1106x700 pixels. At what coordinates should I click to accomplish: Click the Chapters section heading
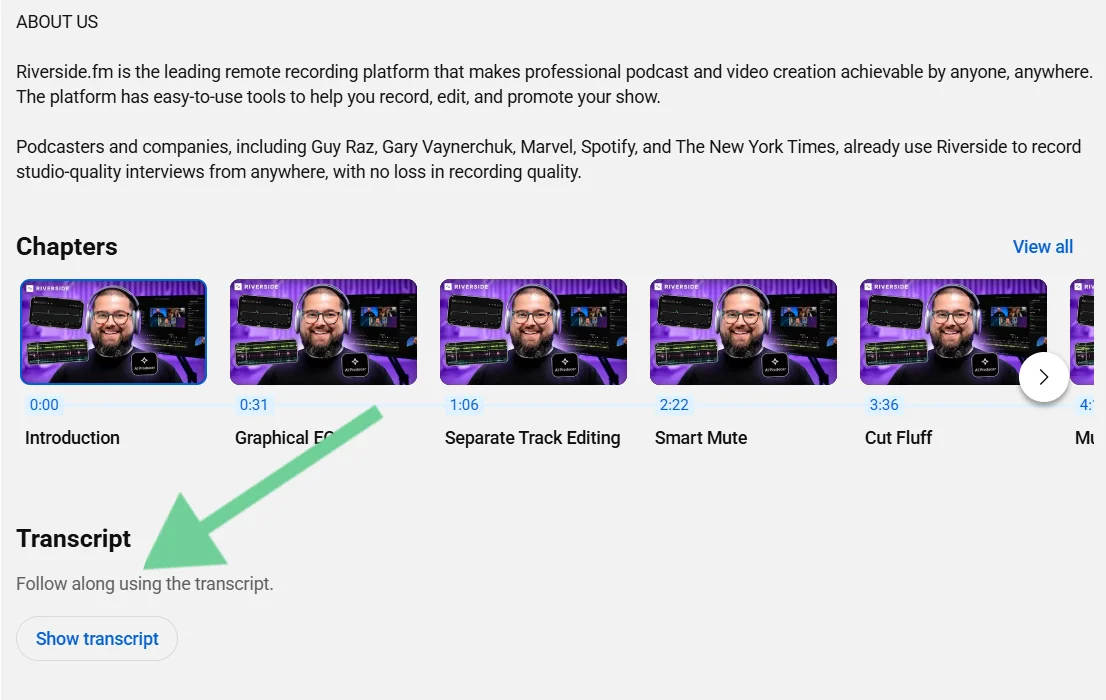(67, 247)
